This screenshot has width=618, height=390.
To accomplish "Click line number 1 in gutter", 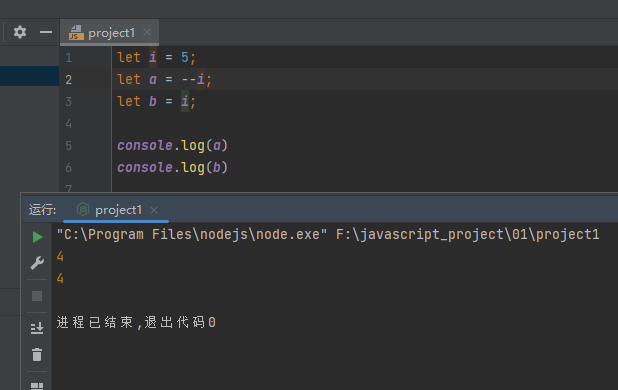I will (69, 58).
